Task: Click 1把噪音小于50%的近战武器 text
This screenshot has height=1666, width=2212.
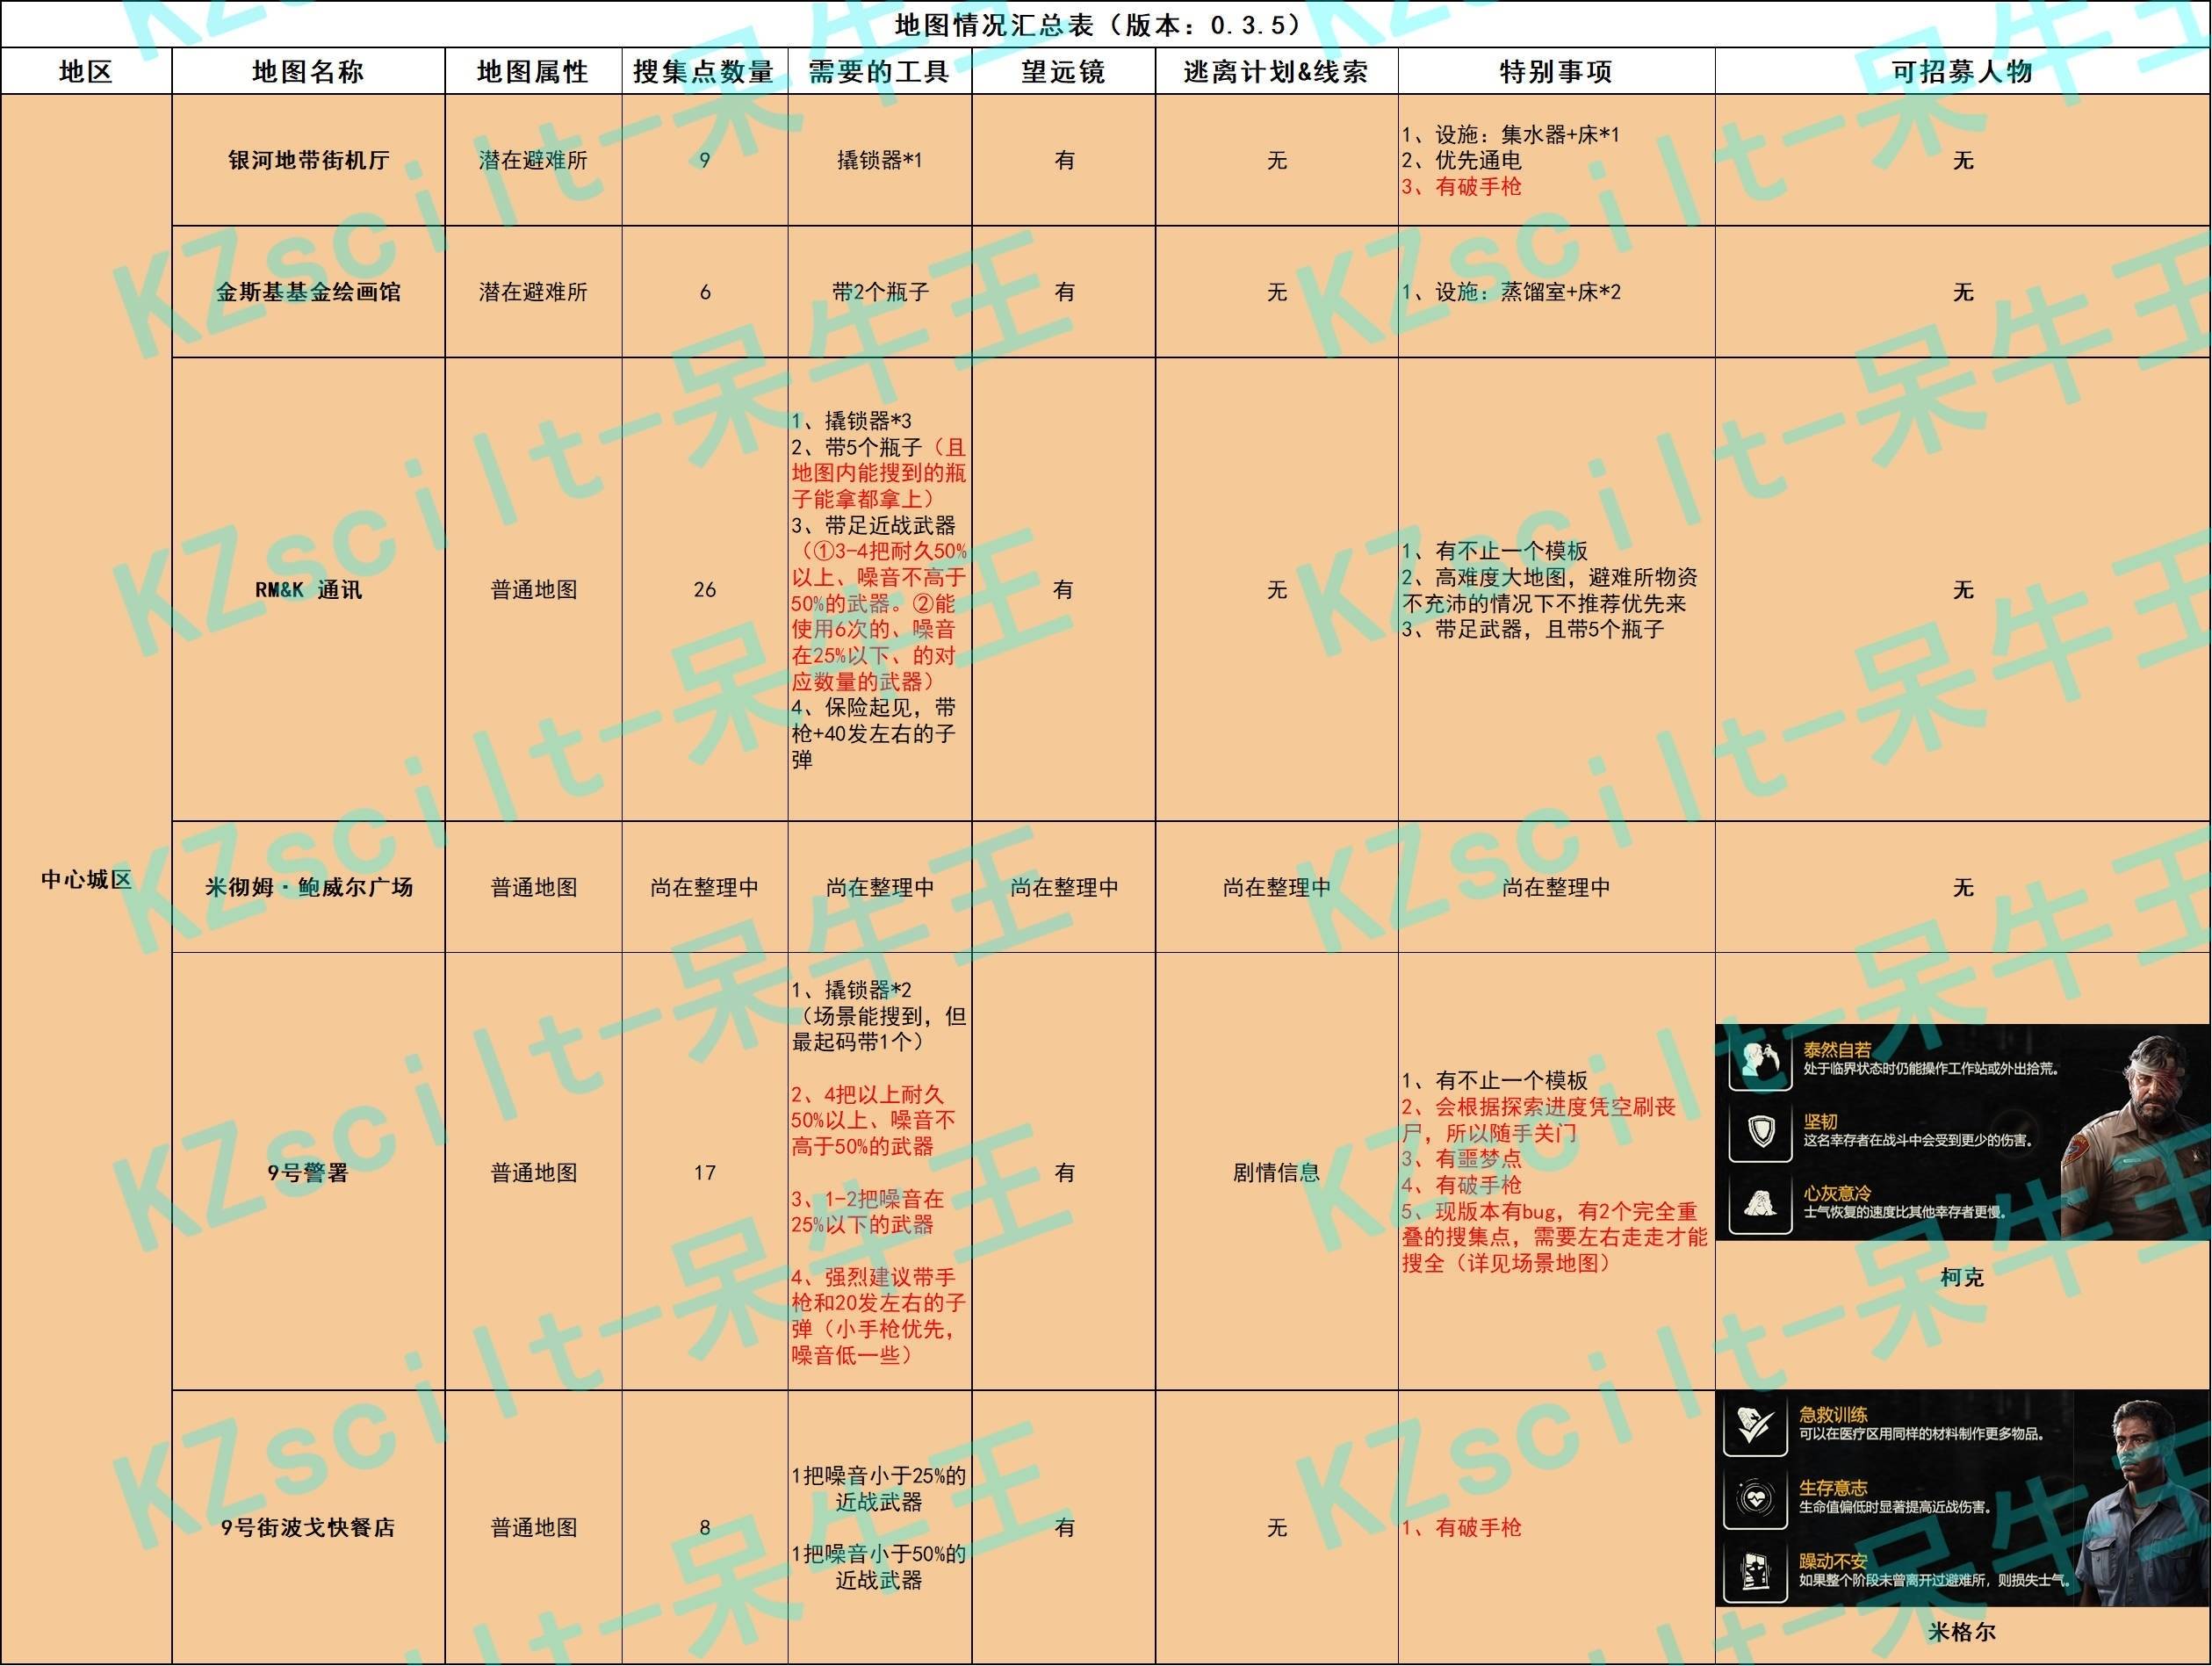Action: point(879,1566)
